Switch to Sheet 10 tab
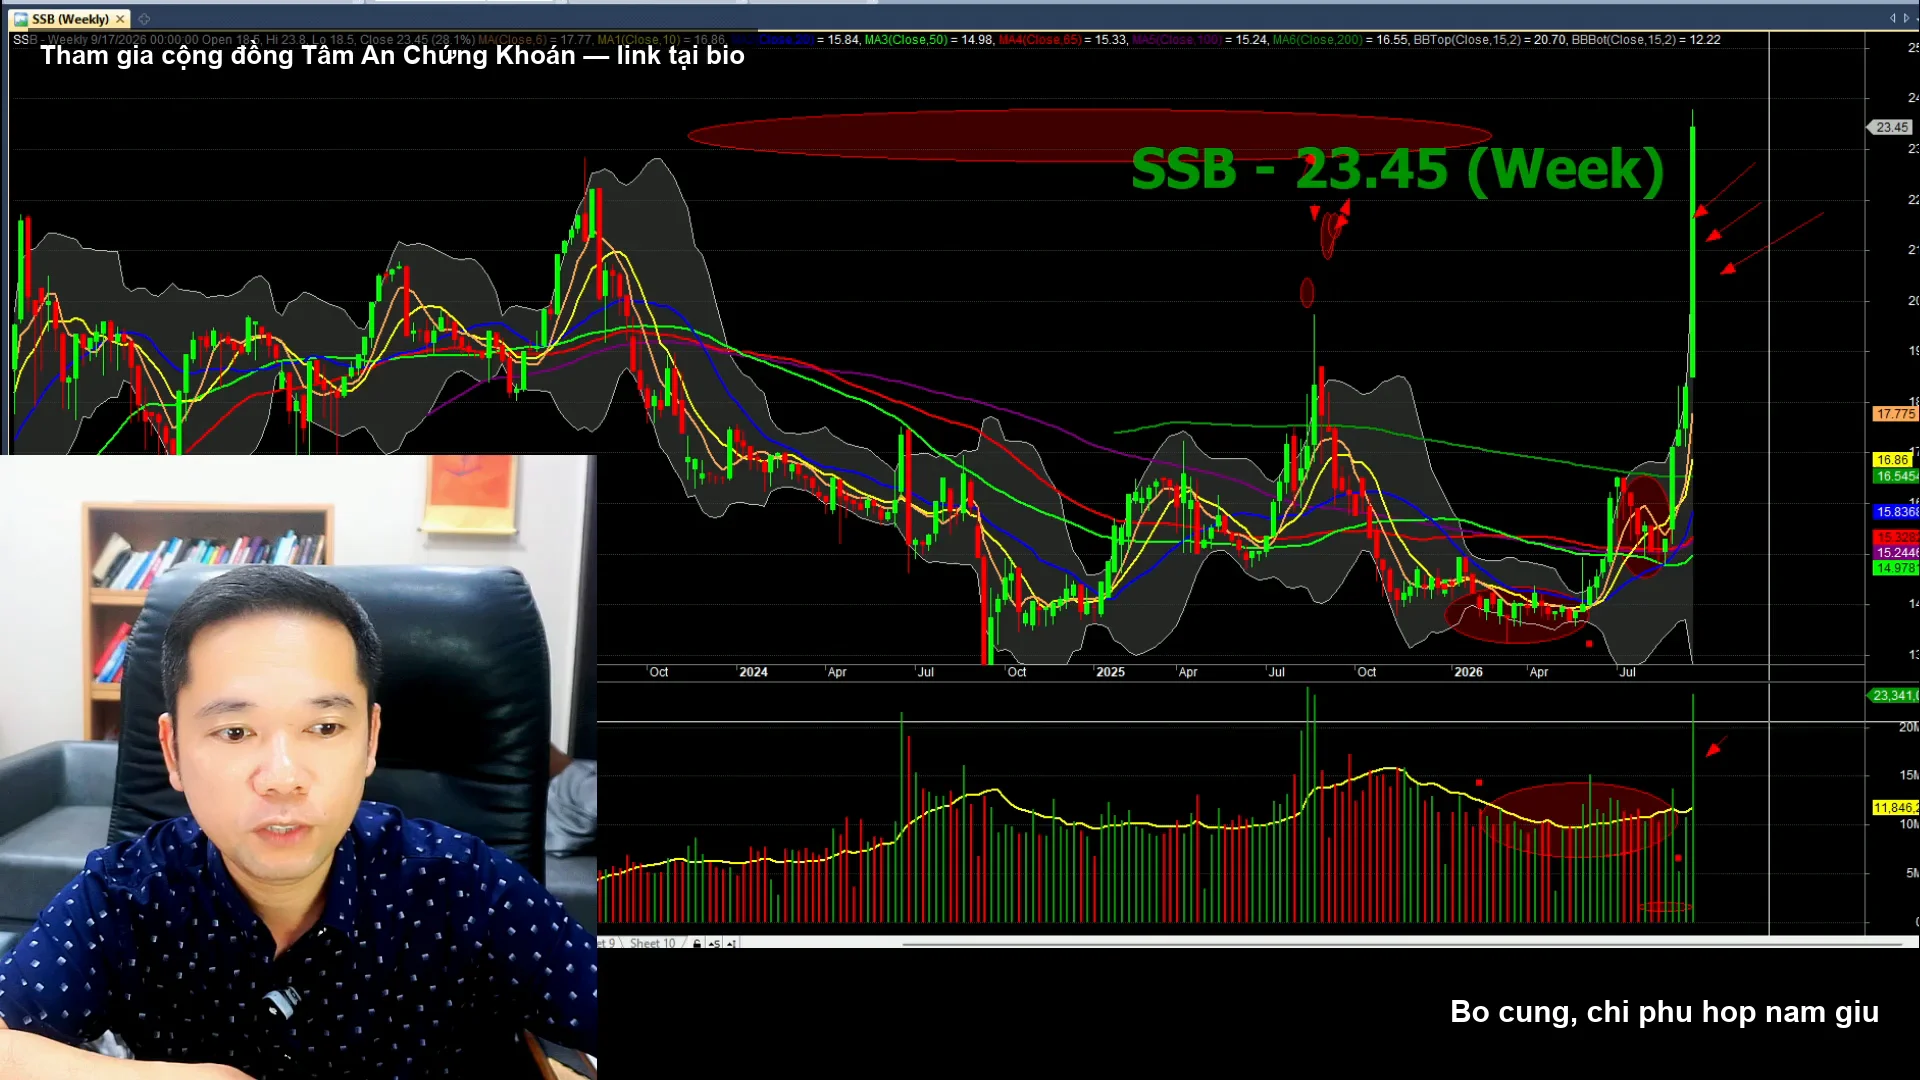 coord(652,943)
